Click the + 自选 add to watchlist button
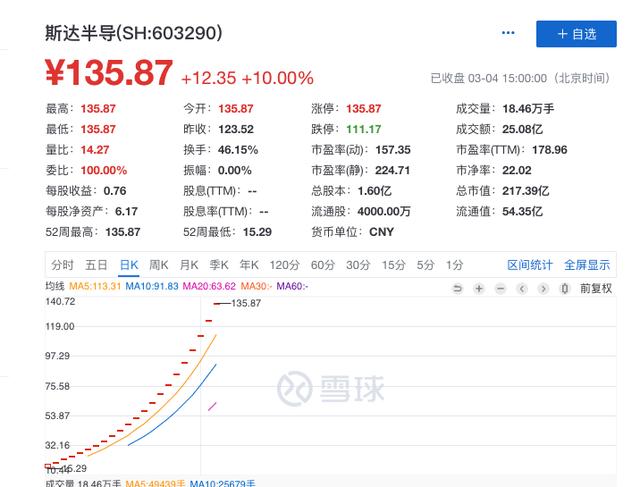The height and width of the screenshot is (487, 640). pos(576,34)
